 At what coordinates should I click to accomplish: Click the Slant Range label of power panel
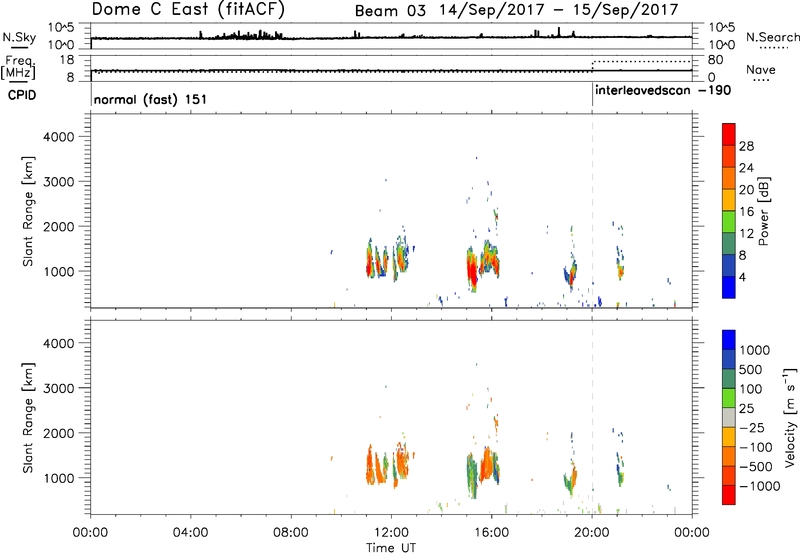point(28,211)
